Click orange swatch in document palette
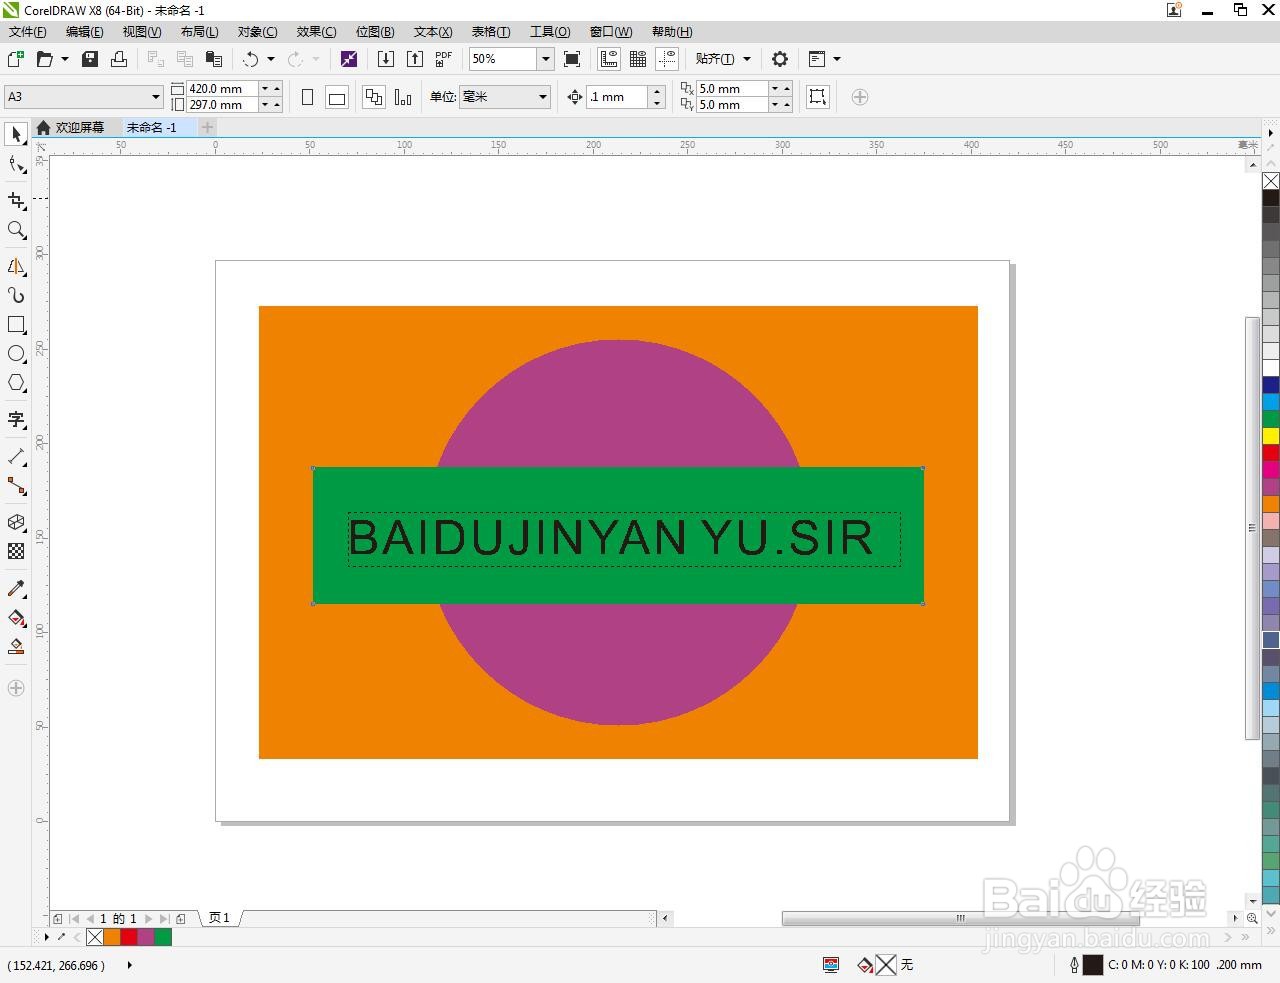This screenshot has width=1280, height=983. point(112,937)
